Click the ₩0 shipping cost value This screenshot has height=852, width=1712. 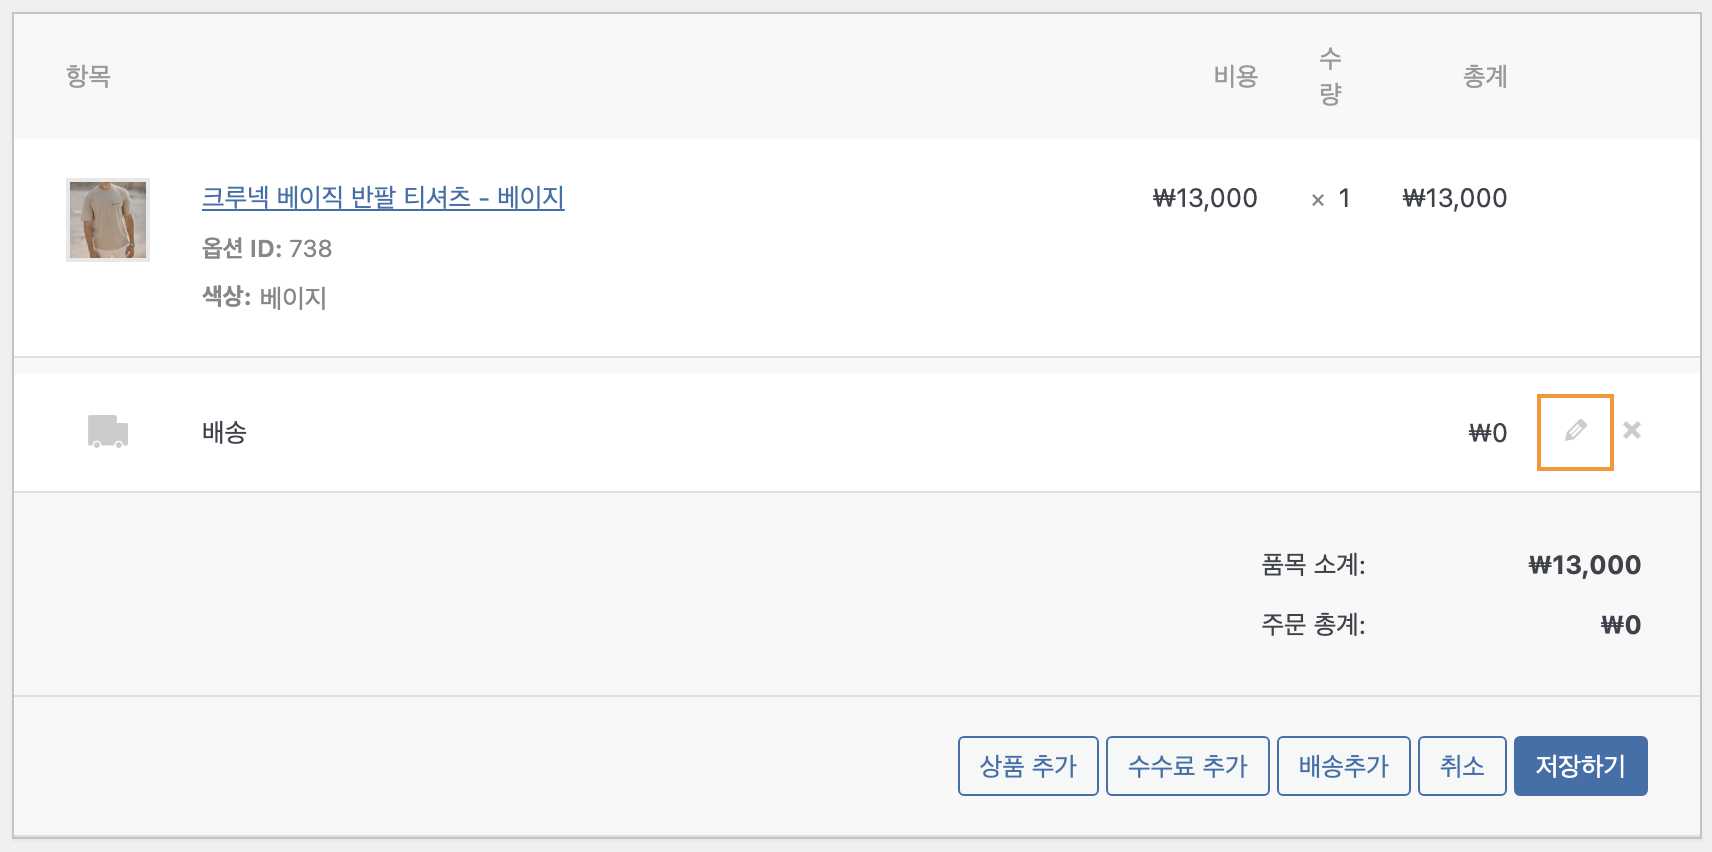1487,433
